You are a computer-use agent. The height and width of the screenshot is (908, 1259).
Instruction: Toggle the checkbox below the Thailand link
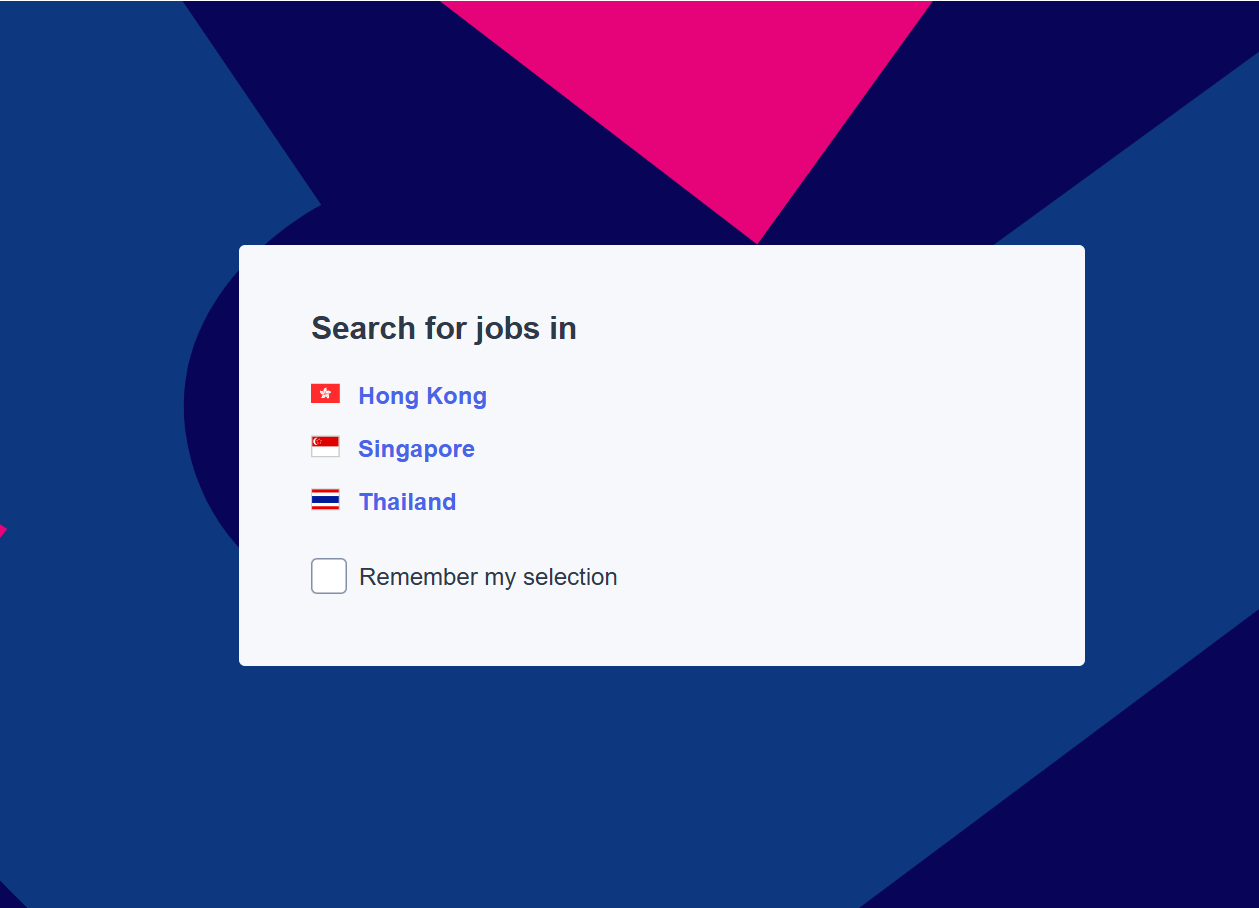pyautogui.click(x=329, y=576)
